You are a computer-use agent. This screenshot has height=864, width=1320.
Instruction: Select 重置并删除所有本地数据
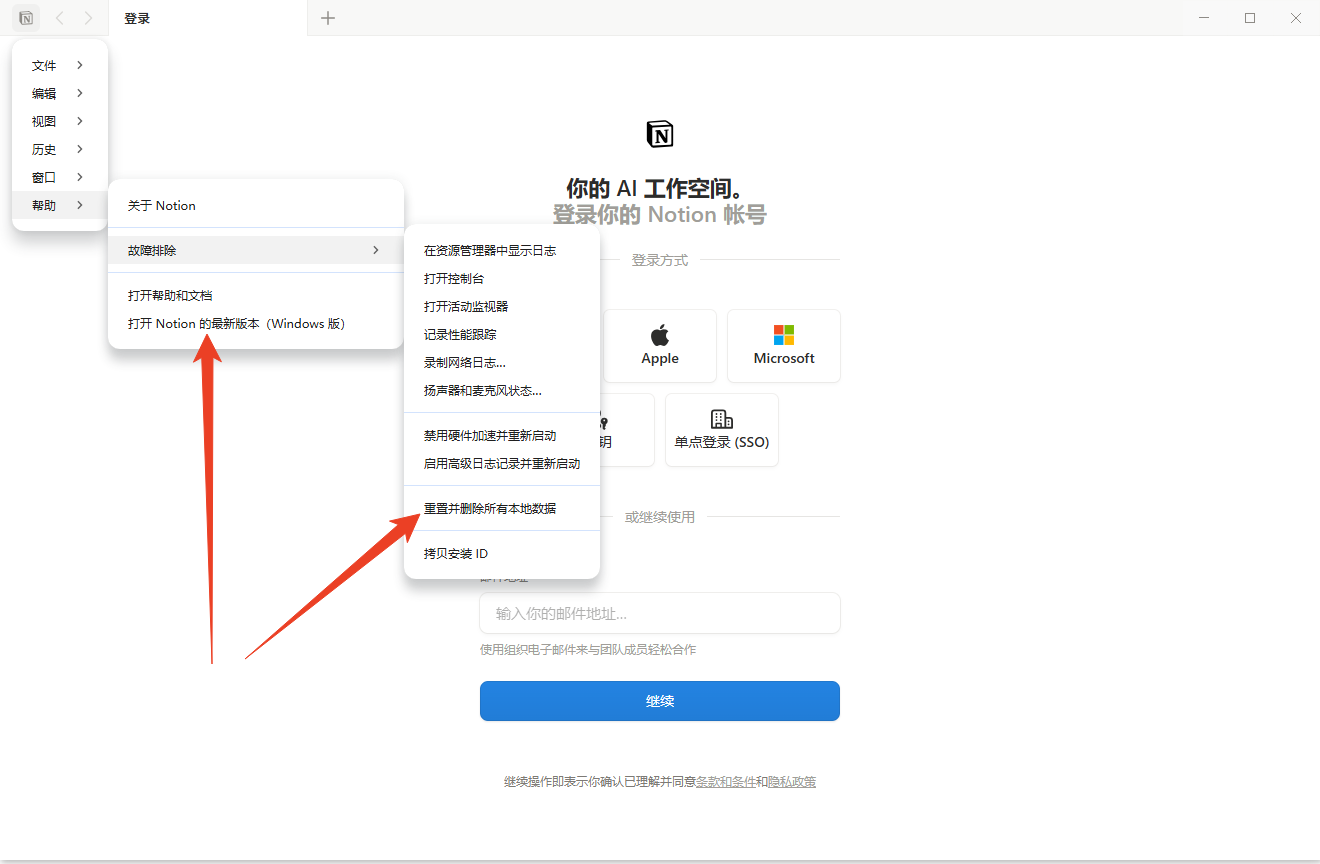tap(489, 507)
